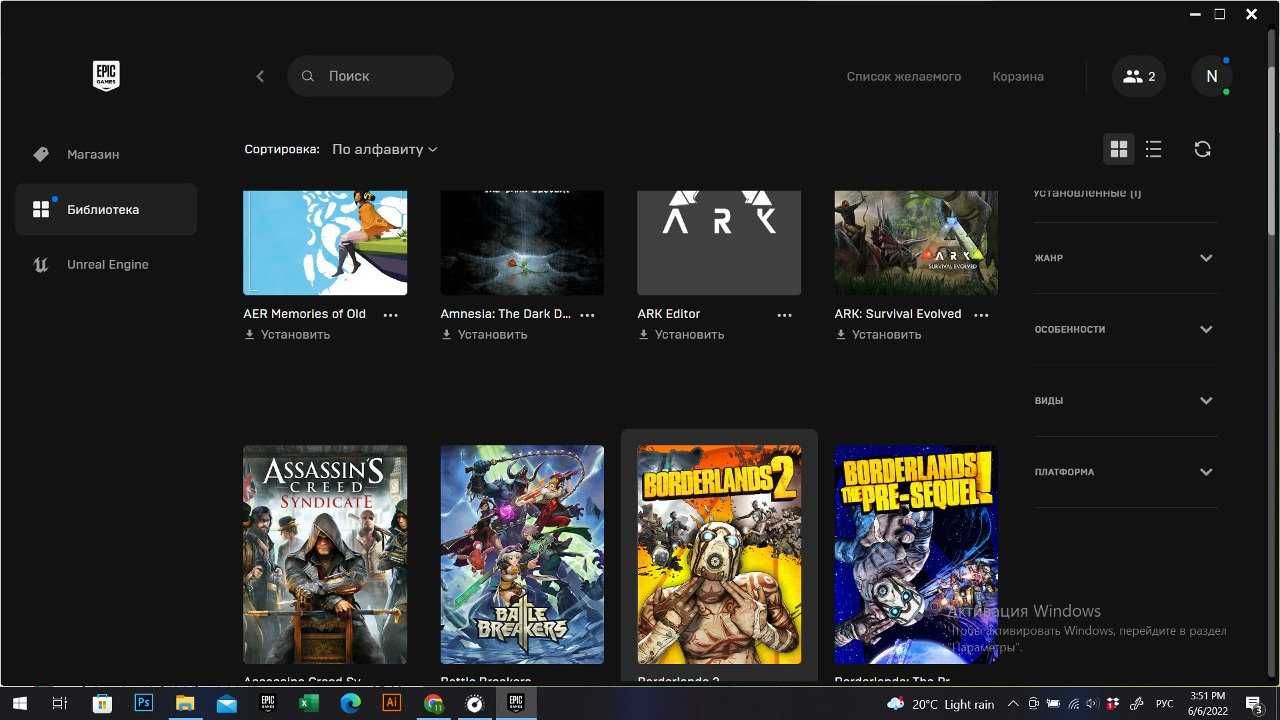This screenshot has width=1280, height=720.
Task: Open the Mail app from the taskbar
Action: [226, 703]
